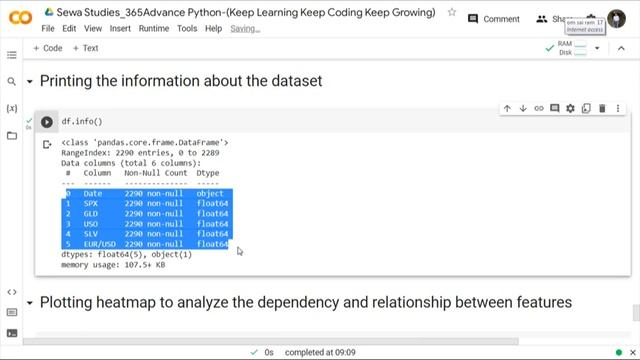Image resolution: width=640 pixels, height=360 pixels.
Task: Open the Comment button
Action: click(x=494, y=19)
